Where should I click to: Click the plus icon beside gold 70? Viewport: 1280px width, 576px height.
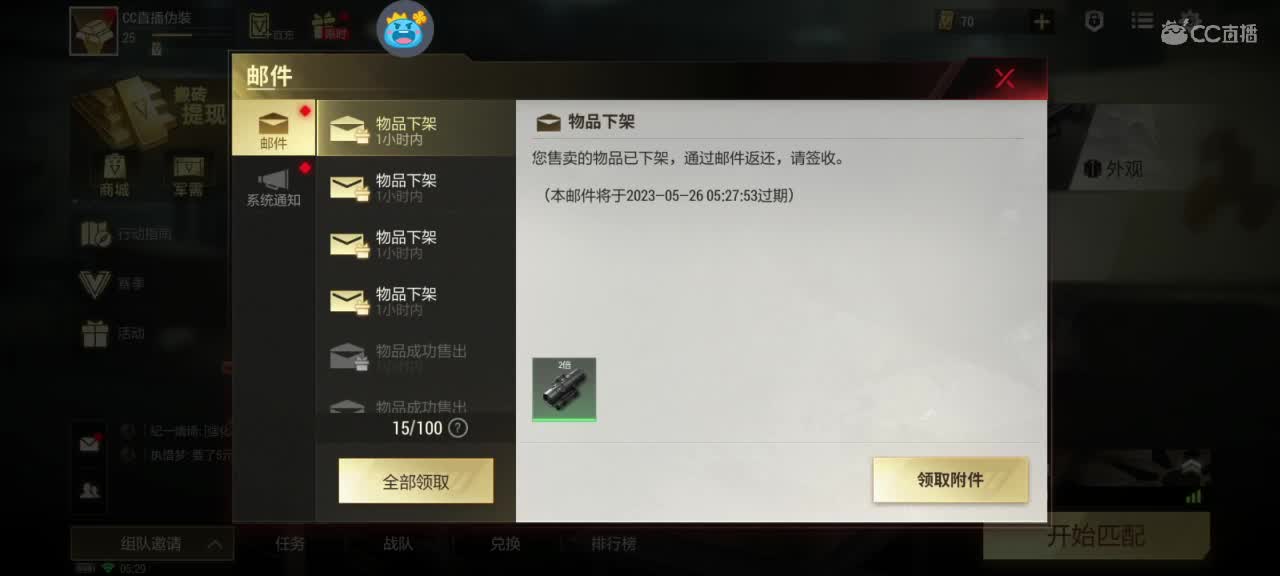click(1042, 21)
